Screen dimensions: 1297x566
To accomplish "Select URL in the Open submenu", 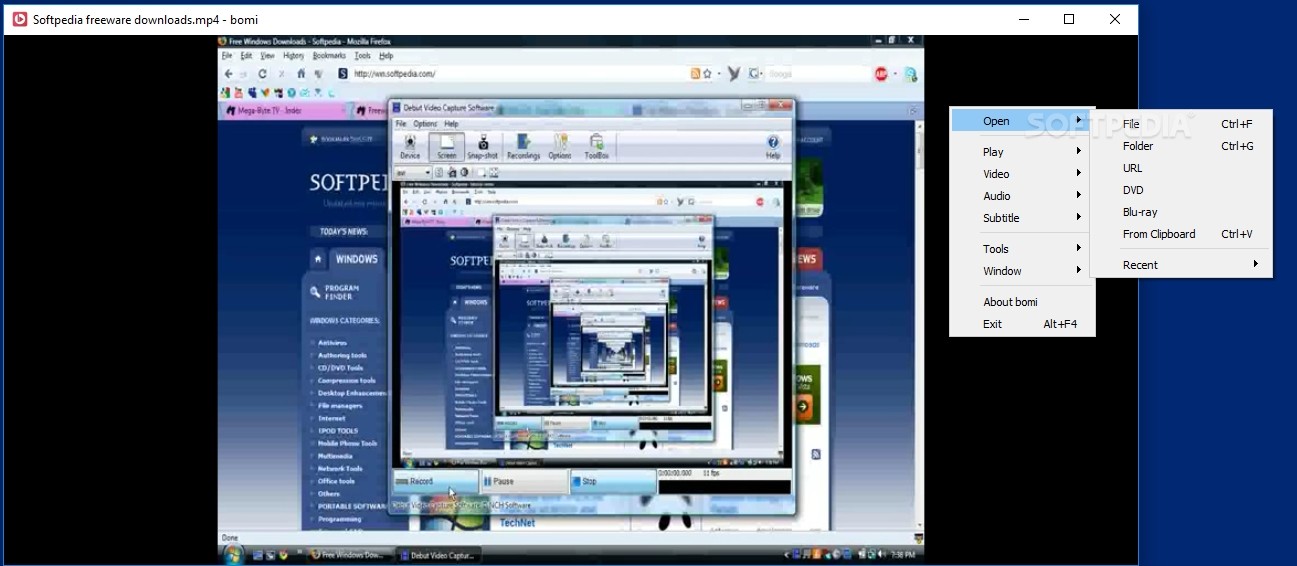I will click(1181, 168).
